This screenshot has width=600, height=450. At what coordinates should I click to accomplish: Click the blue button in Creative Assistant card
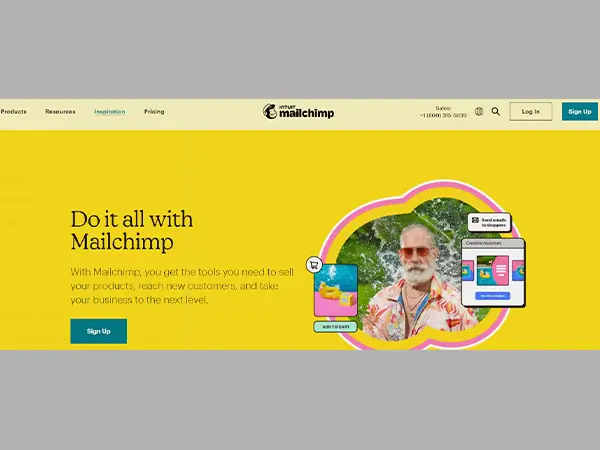coord(492,296)
